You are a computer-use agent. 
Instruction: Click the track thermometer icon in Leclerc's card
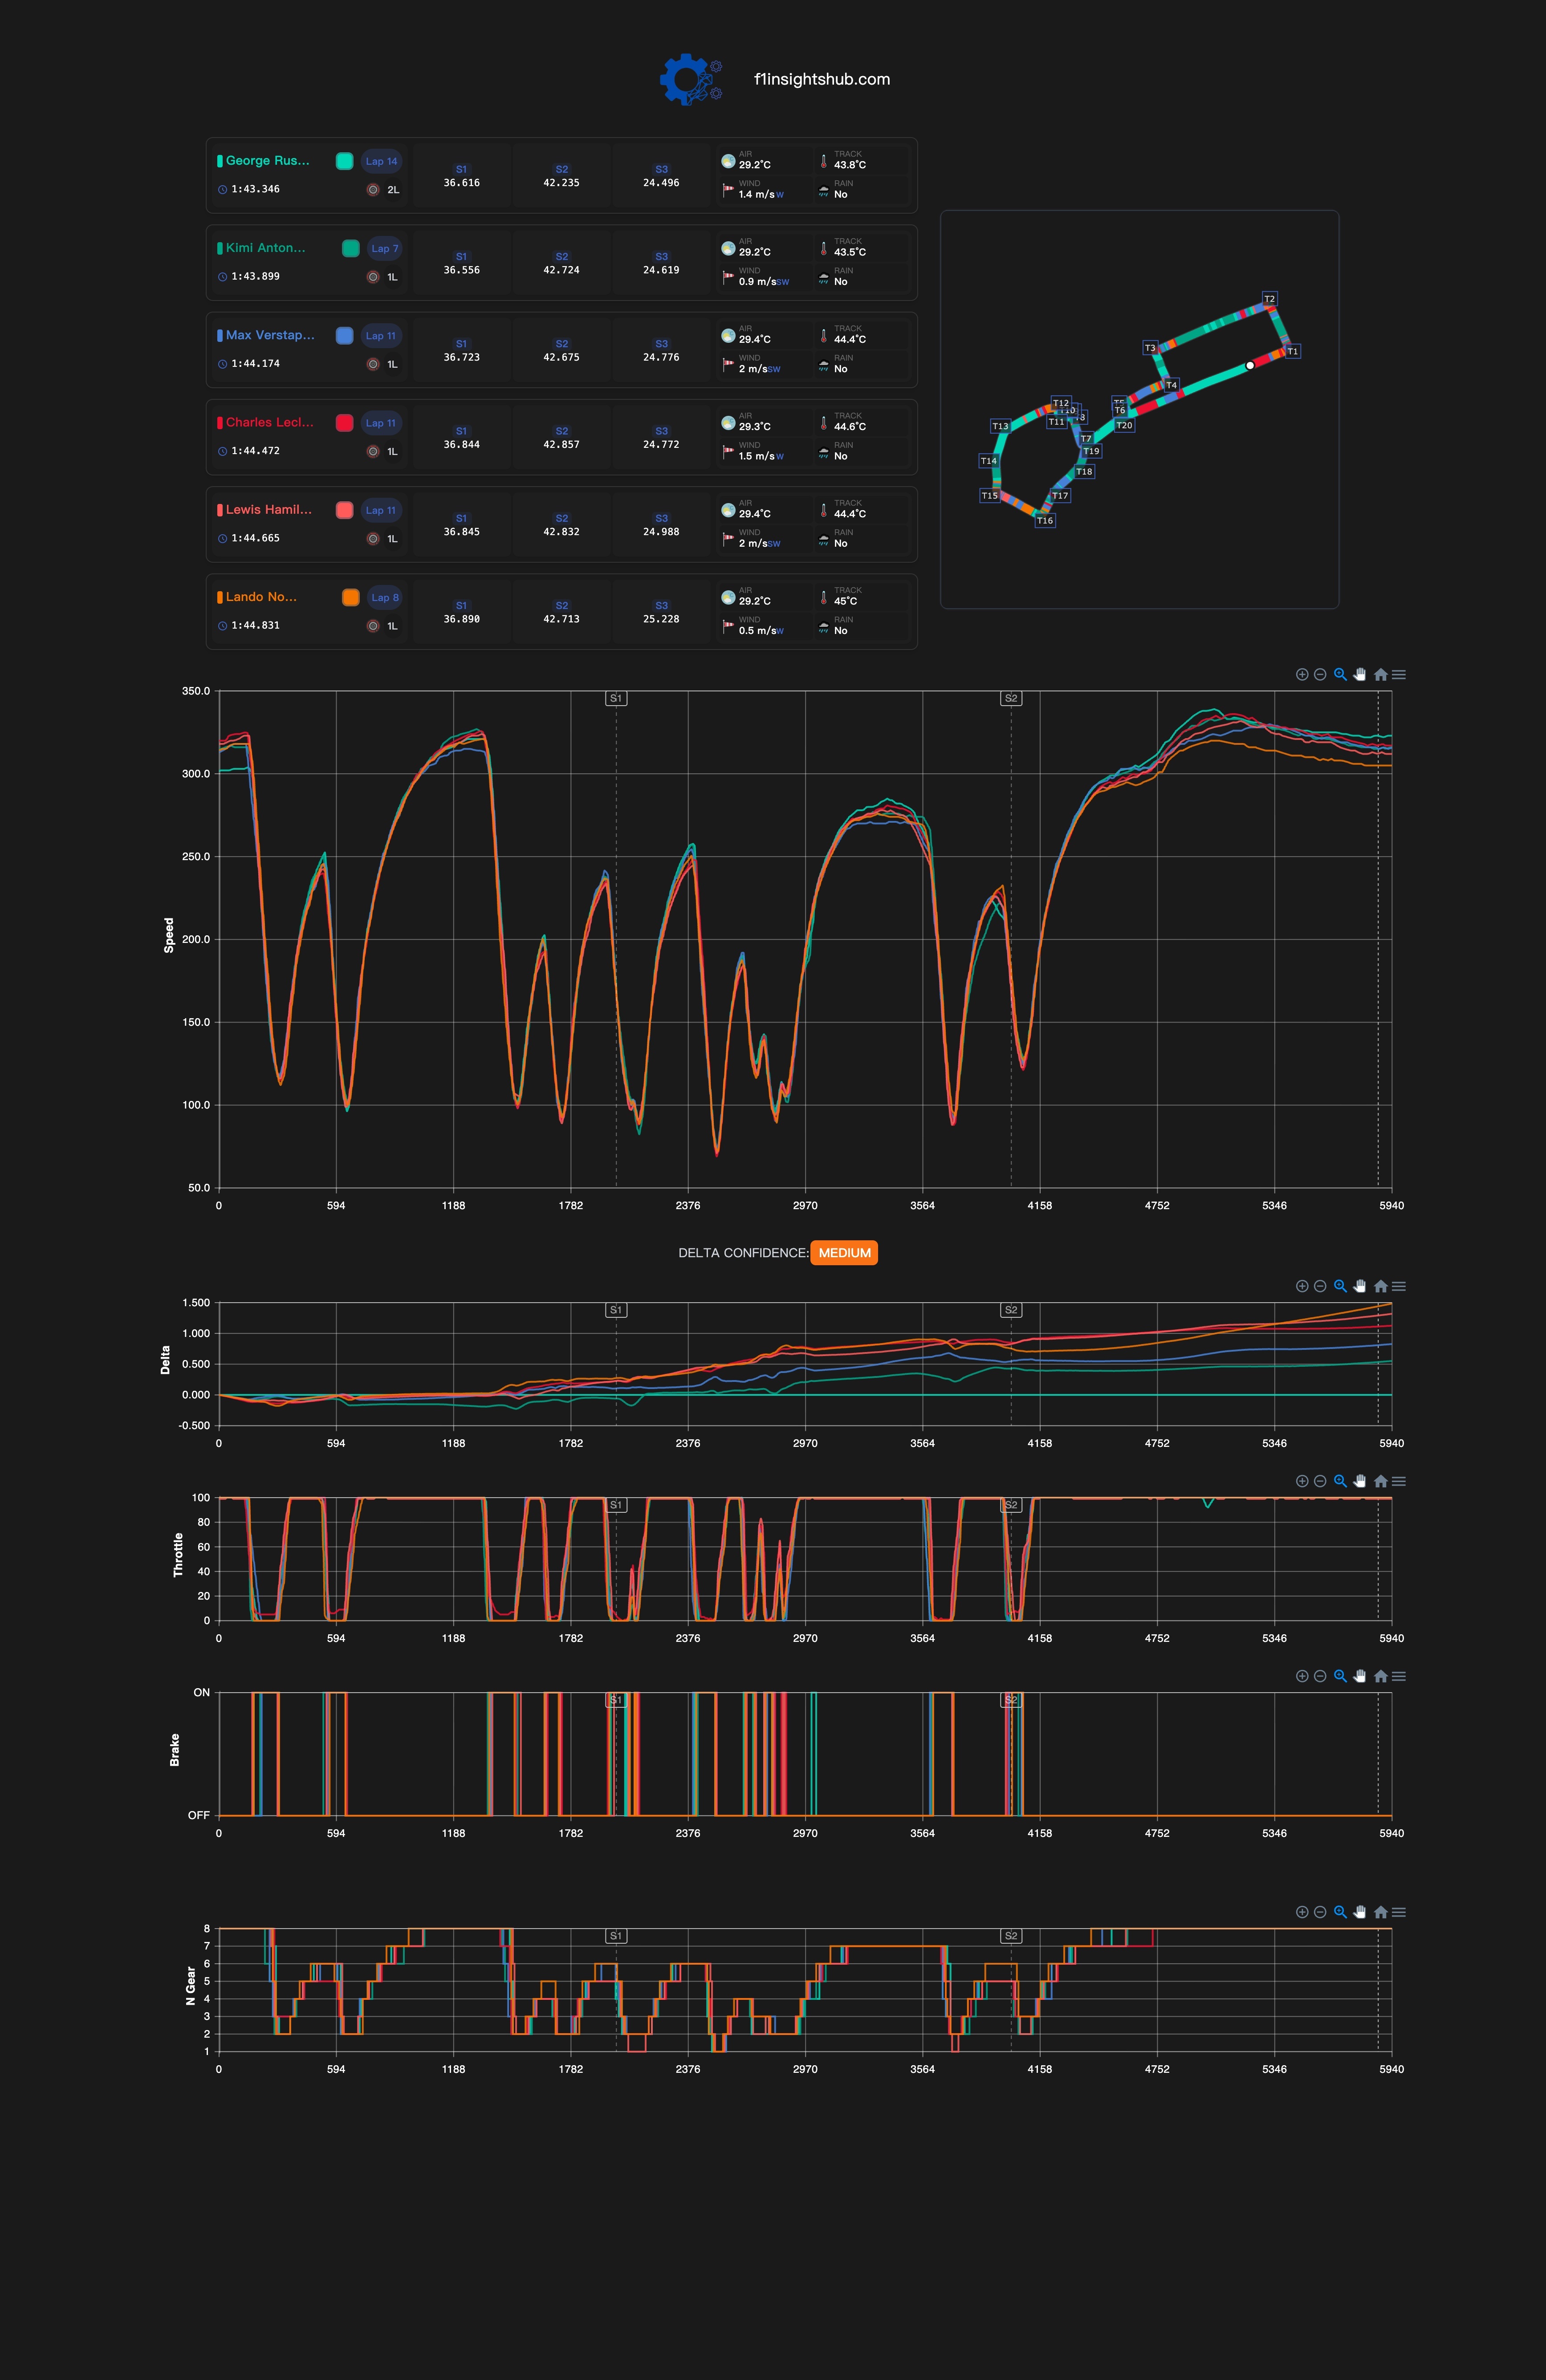coord(824,423)
